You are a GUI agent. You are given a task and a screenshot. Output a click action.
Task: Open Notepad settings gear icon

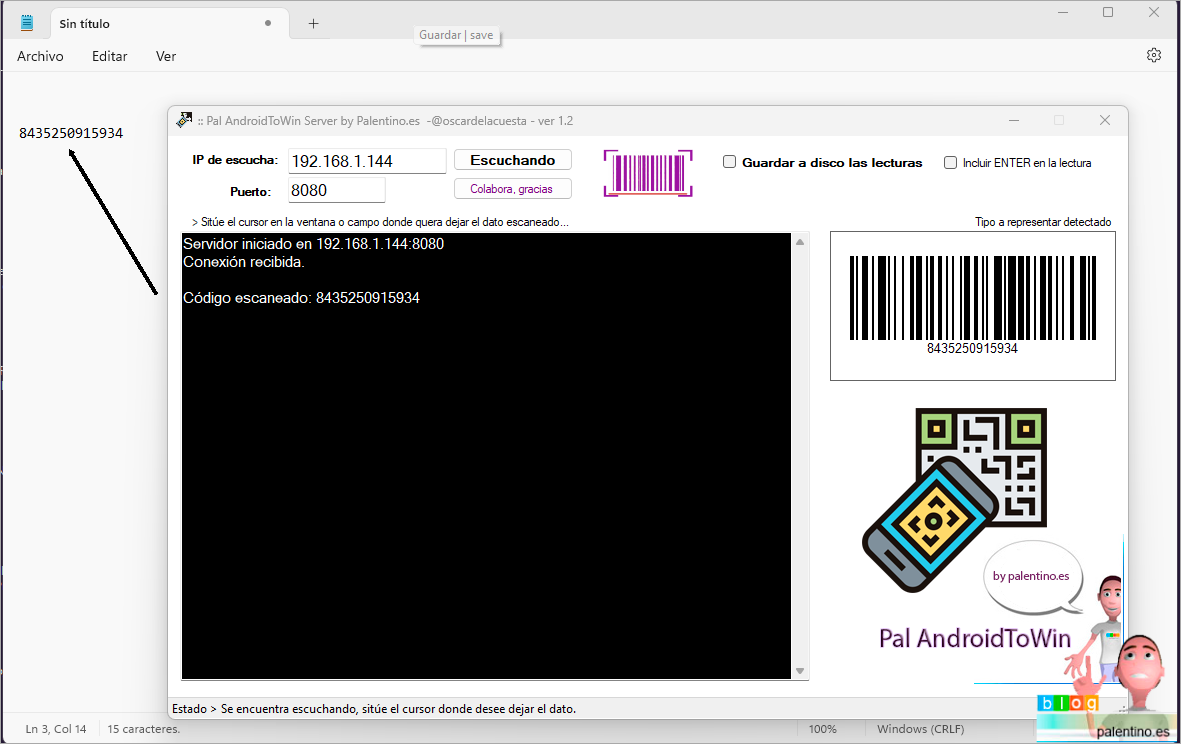tap(1153, 56)
